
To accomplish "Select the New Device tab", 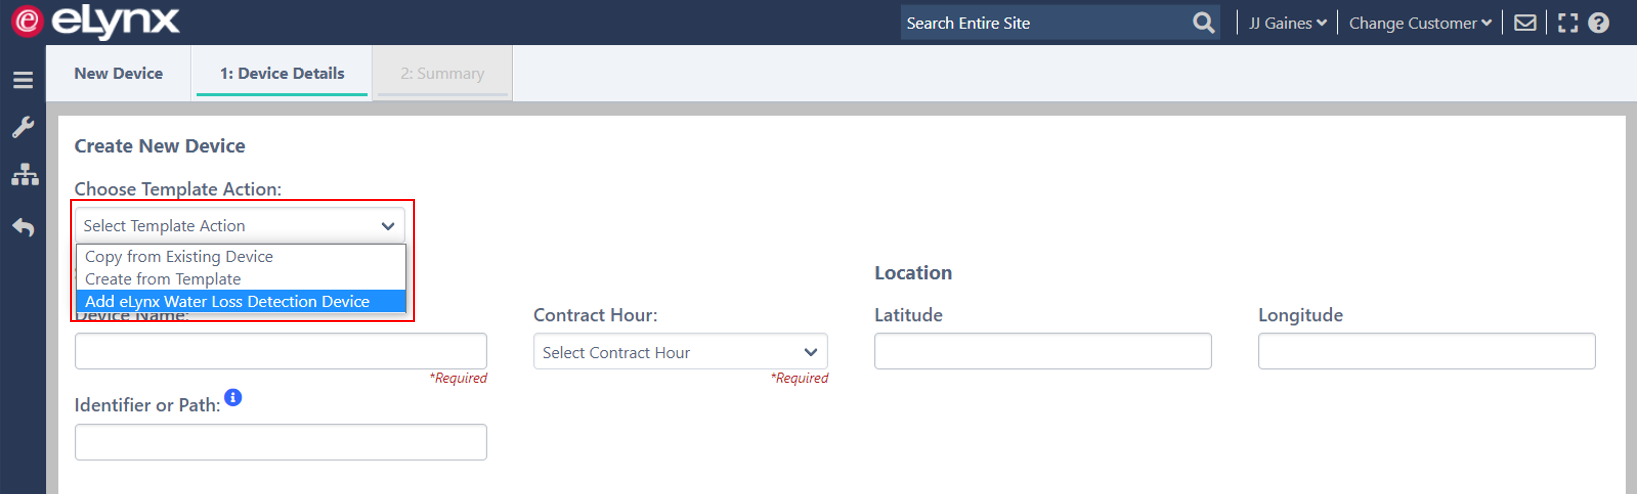I will [x=118, y=73].
